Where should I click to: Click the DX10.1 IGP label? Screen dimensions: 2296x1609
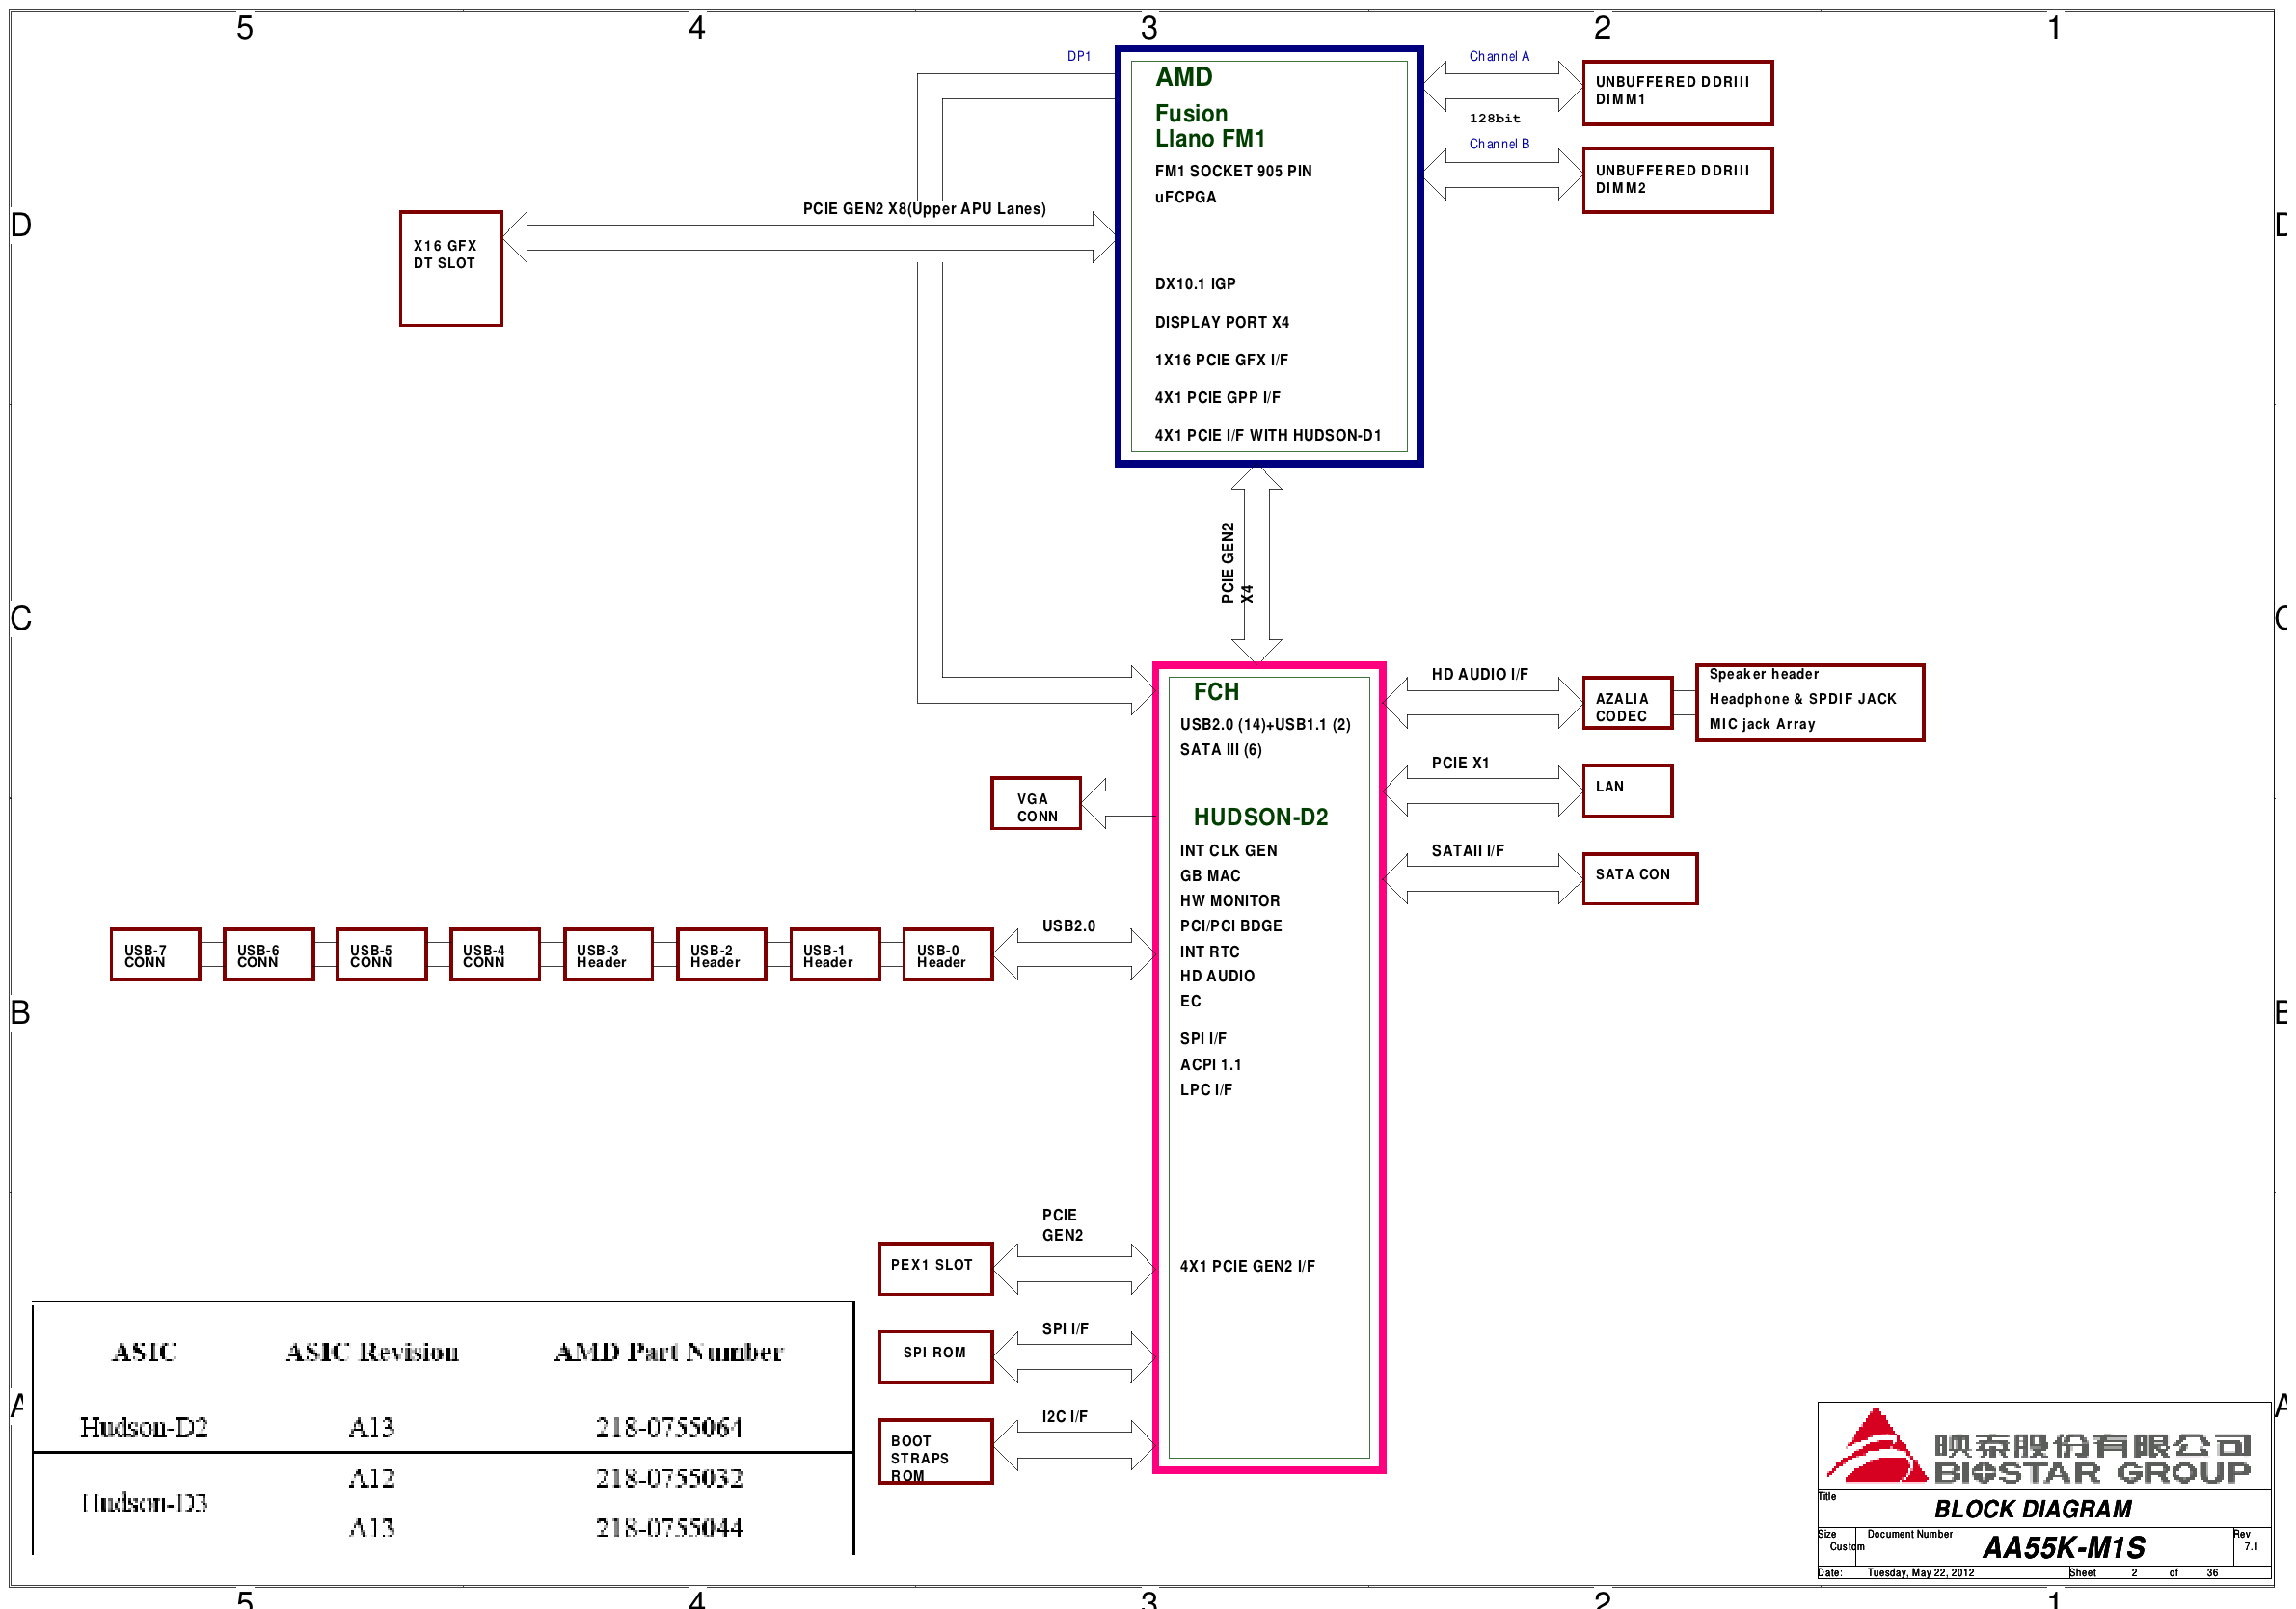coord(1195,284)
